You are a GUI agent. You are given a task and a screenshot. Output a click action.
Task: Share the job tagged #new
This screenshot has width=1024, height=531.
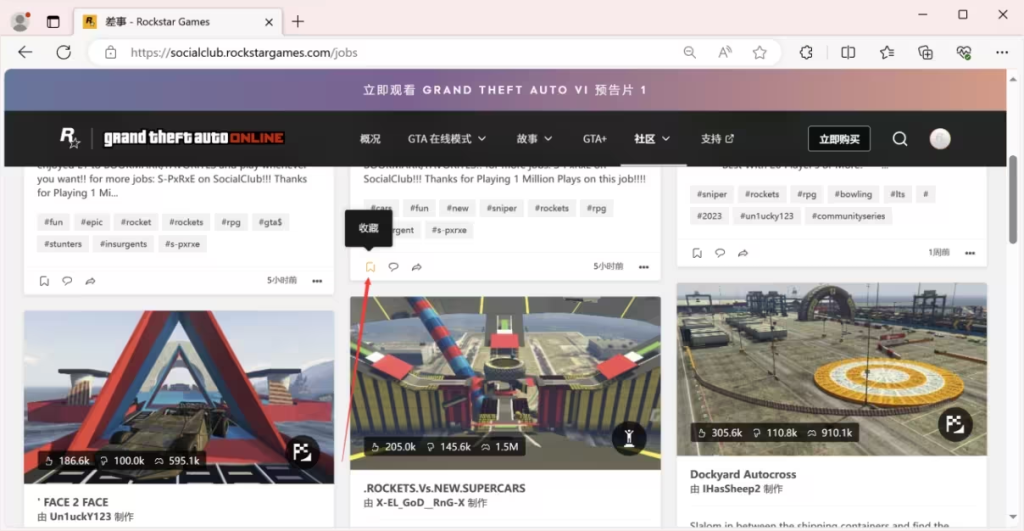click(417, 266)
